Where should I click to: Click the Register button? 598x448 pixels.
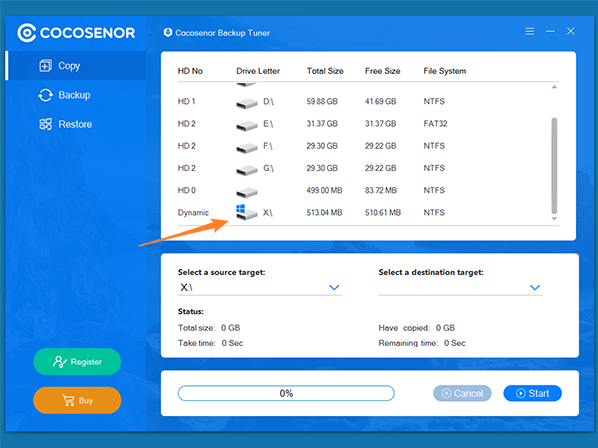point(77,361)
